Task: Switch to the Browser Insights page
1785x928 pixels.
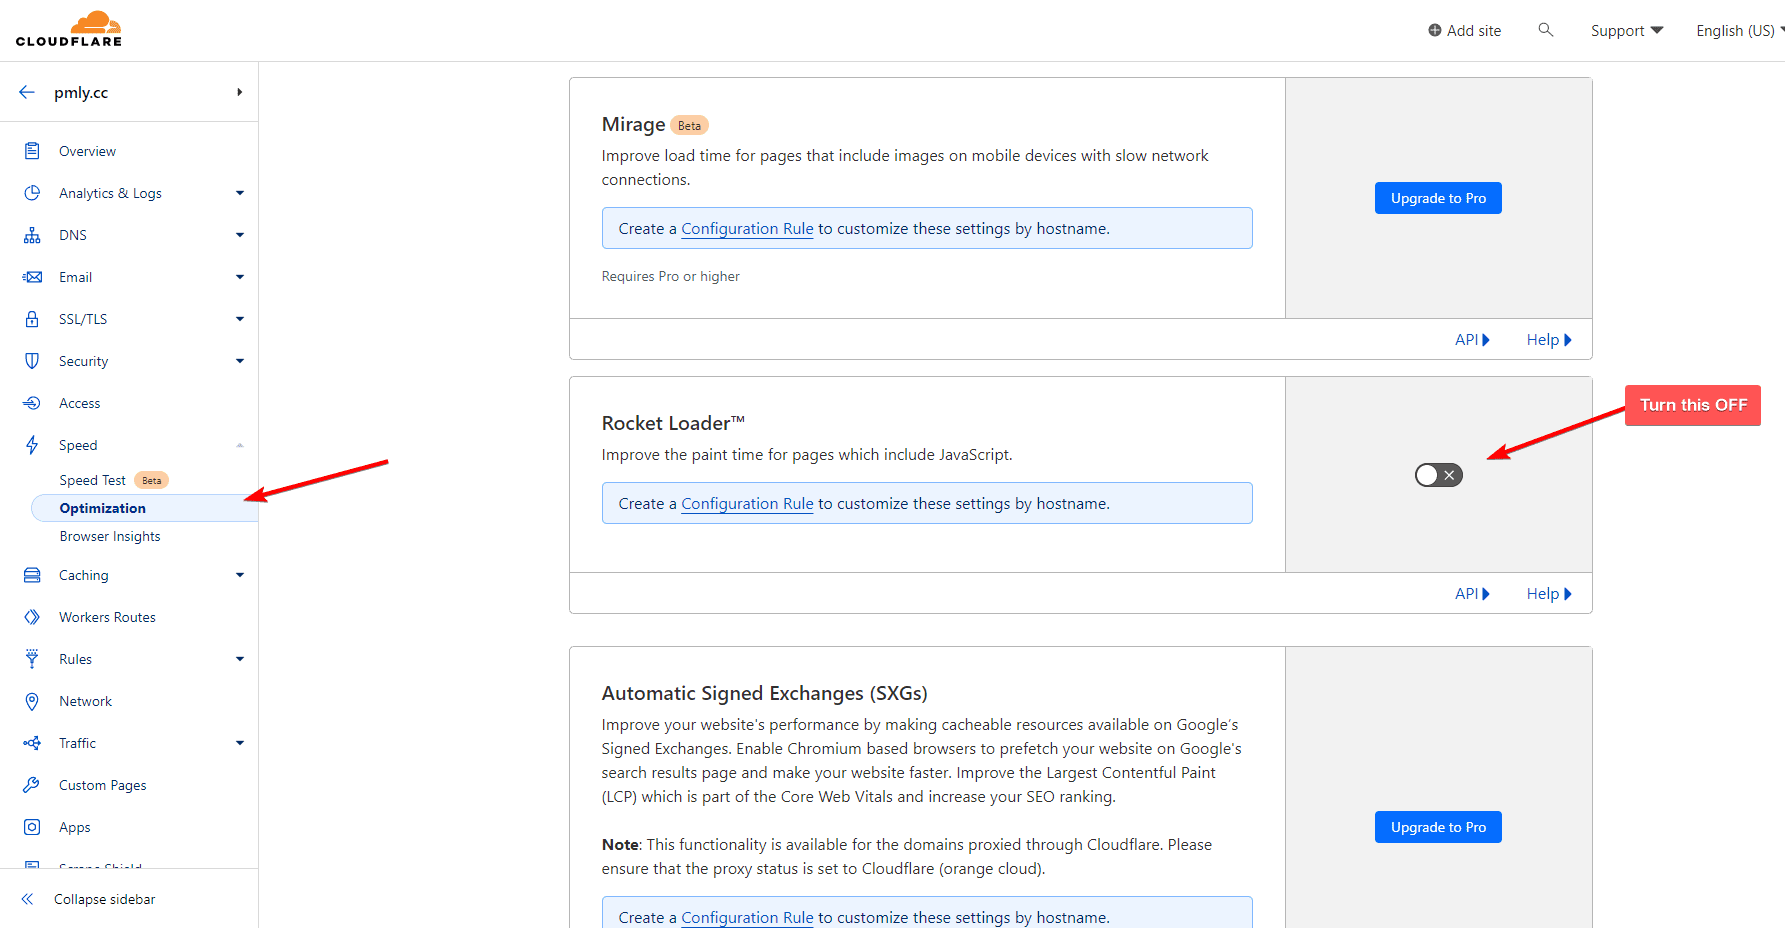Action: coord(109,535)
